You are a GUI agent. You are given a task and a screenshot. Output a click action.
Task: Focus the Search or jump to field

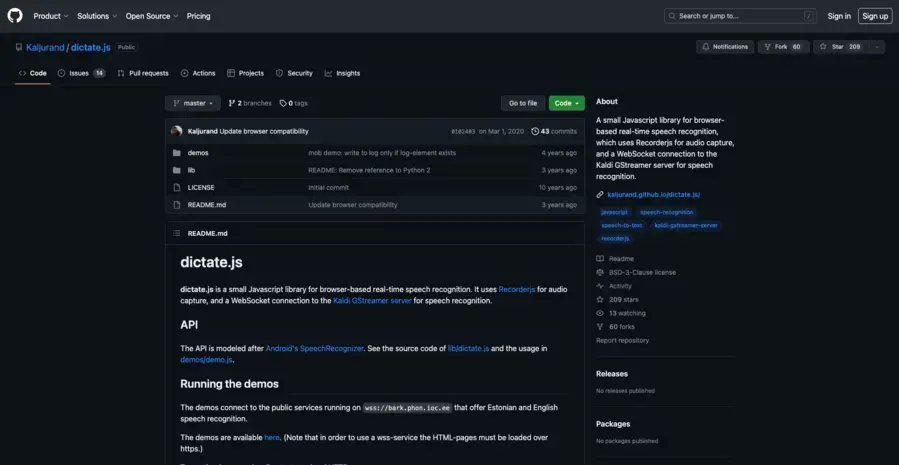740,16
